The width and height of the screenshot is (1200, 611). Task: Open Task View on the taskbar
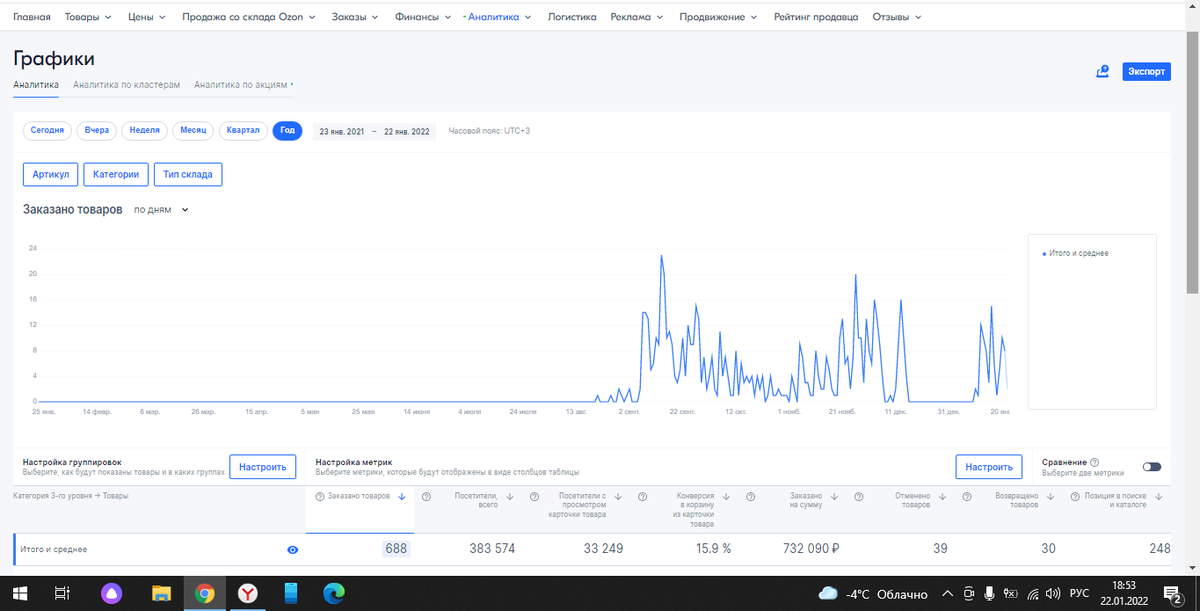(61, 593)
